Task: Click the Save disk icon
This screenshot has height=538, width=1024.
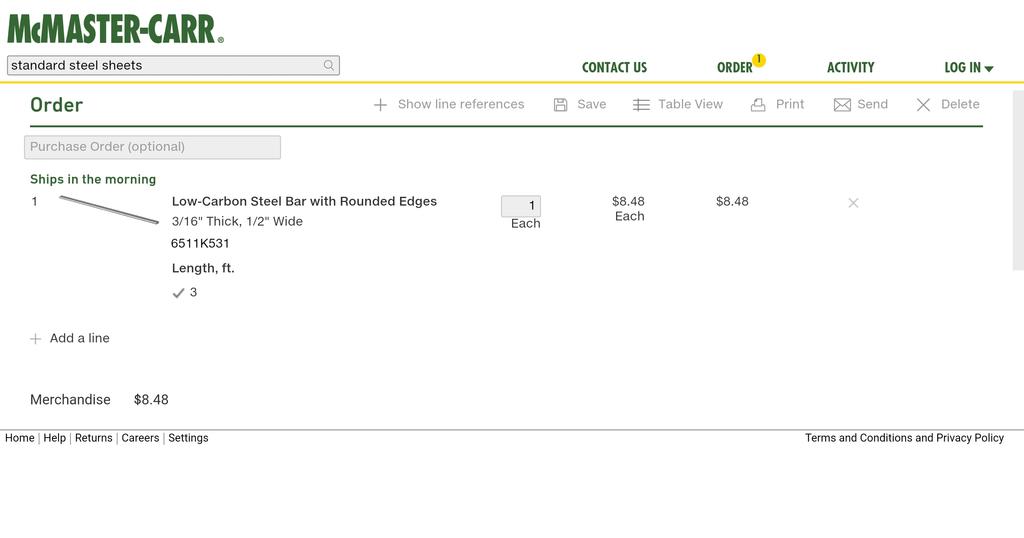Action: [560, 104]
